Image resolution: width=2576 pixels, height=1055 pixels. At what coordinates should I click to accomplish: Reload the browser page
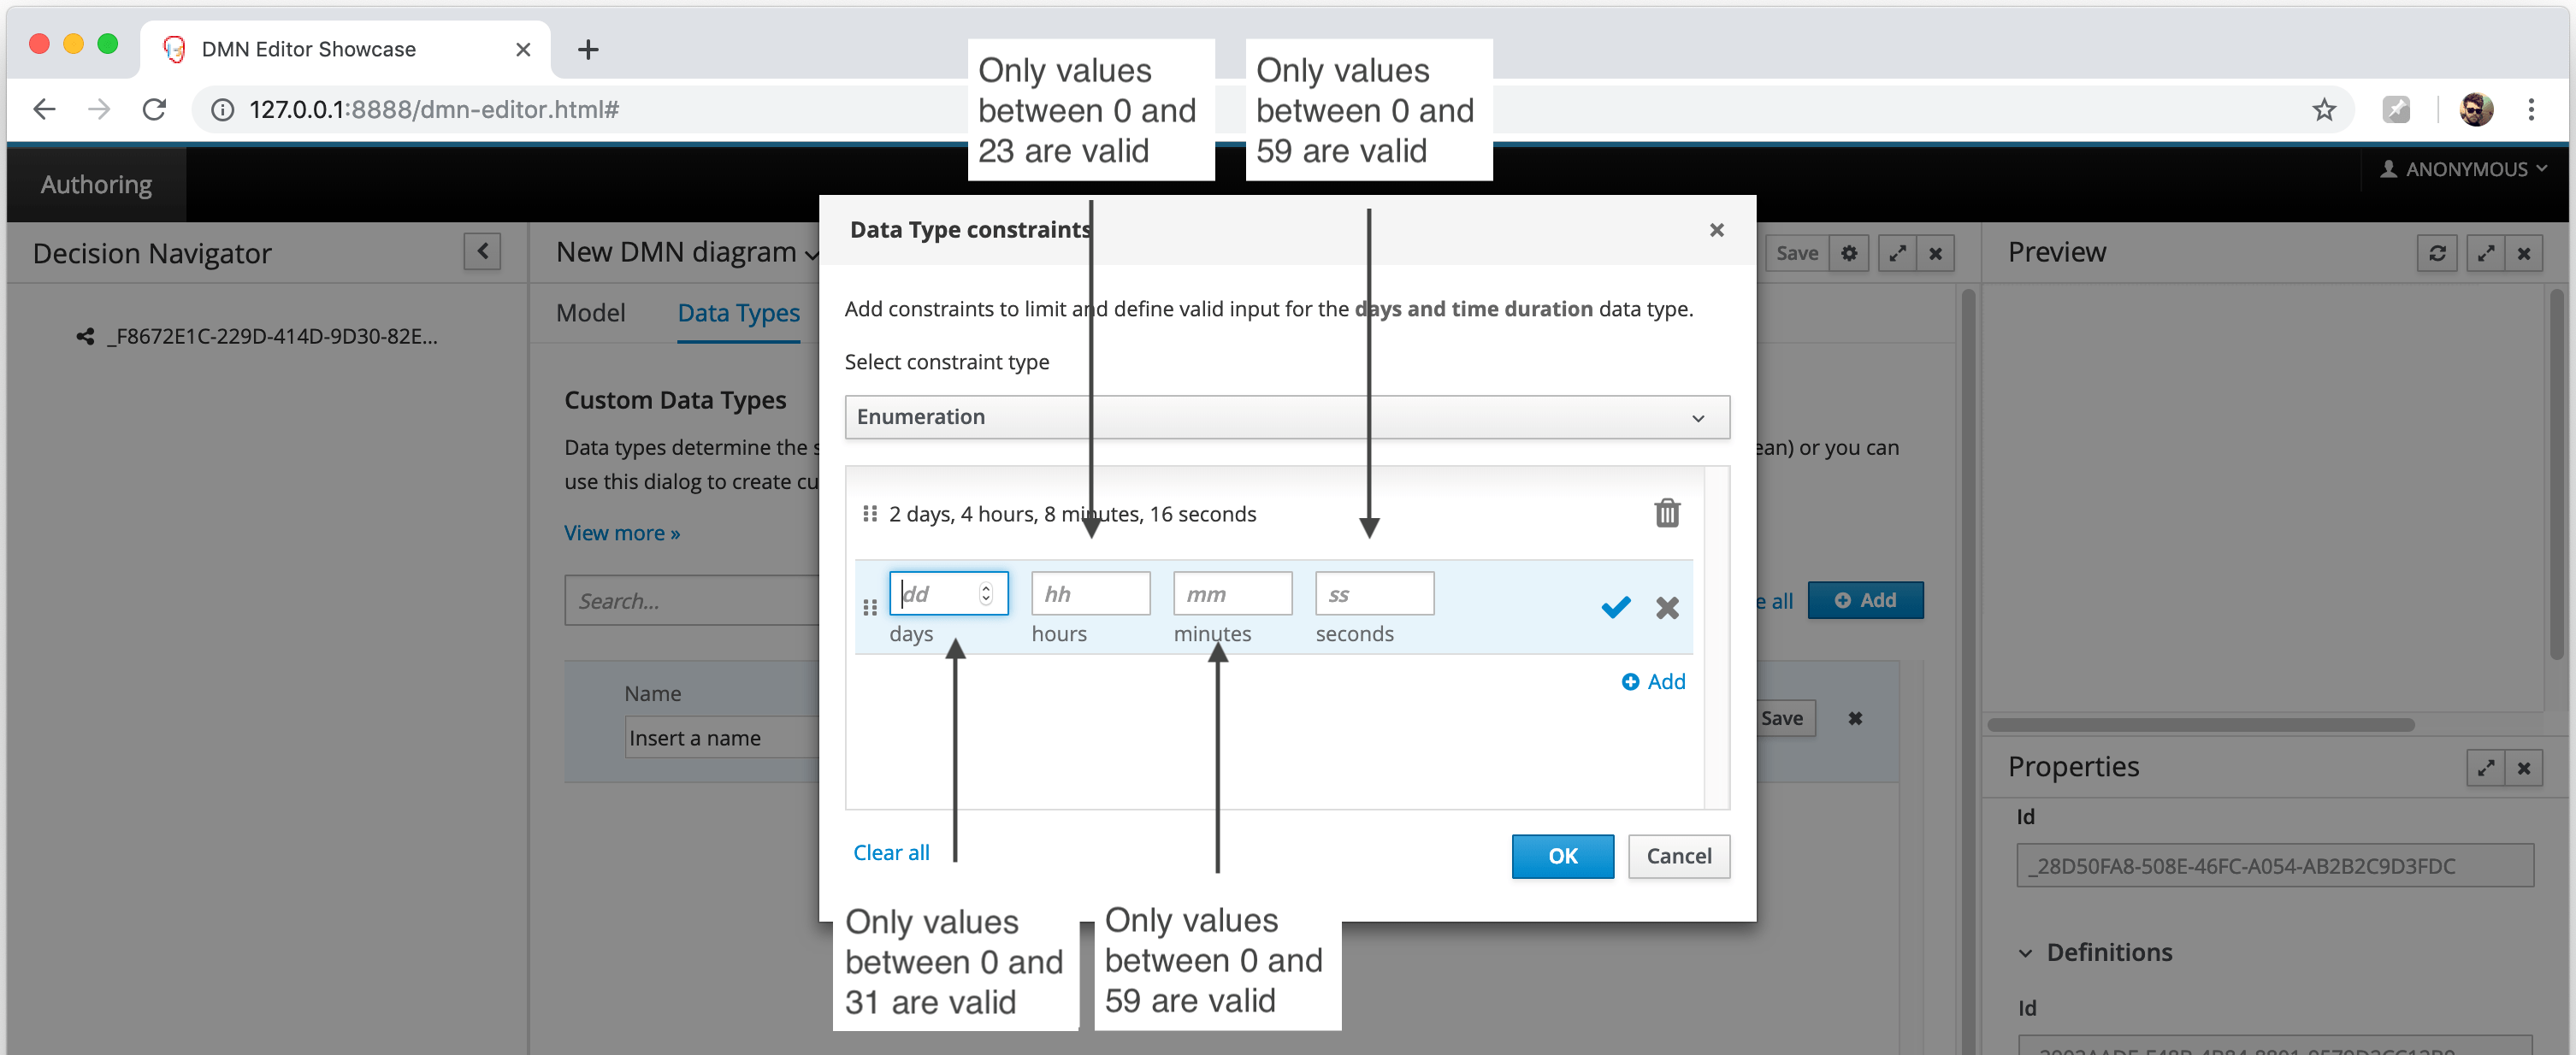point(154,109)
